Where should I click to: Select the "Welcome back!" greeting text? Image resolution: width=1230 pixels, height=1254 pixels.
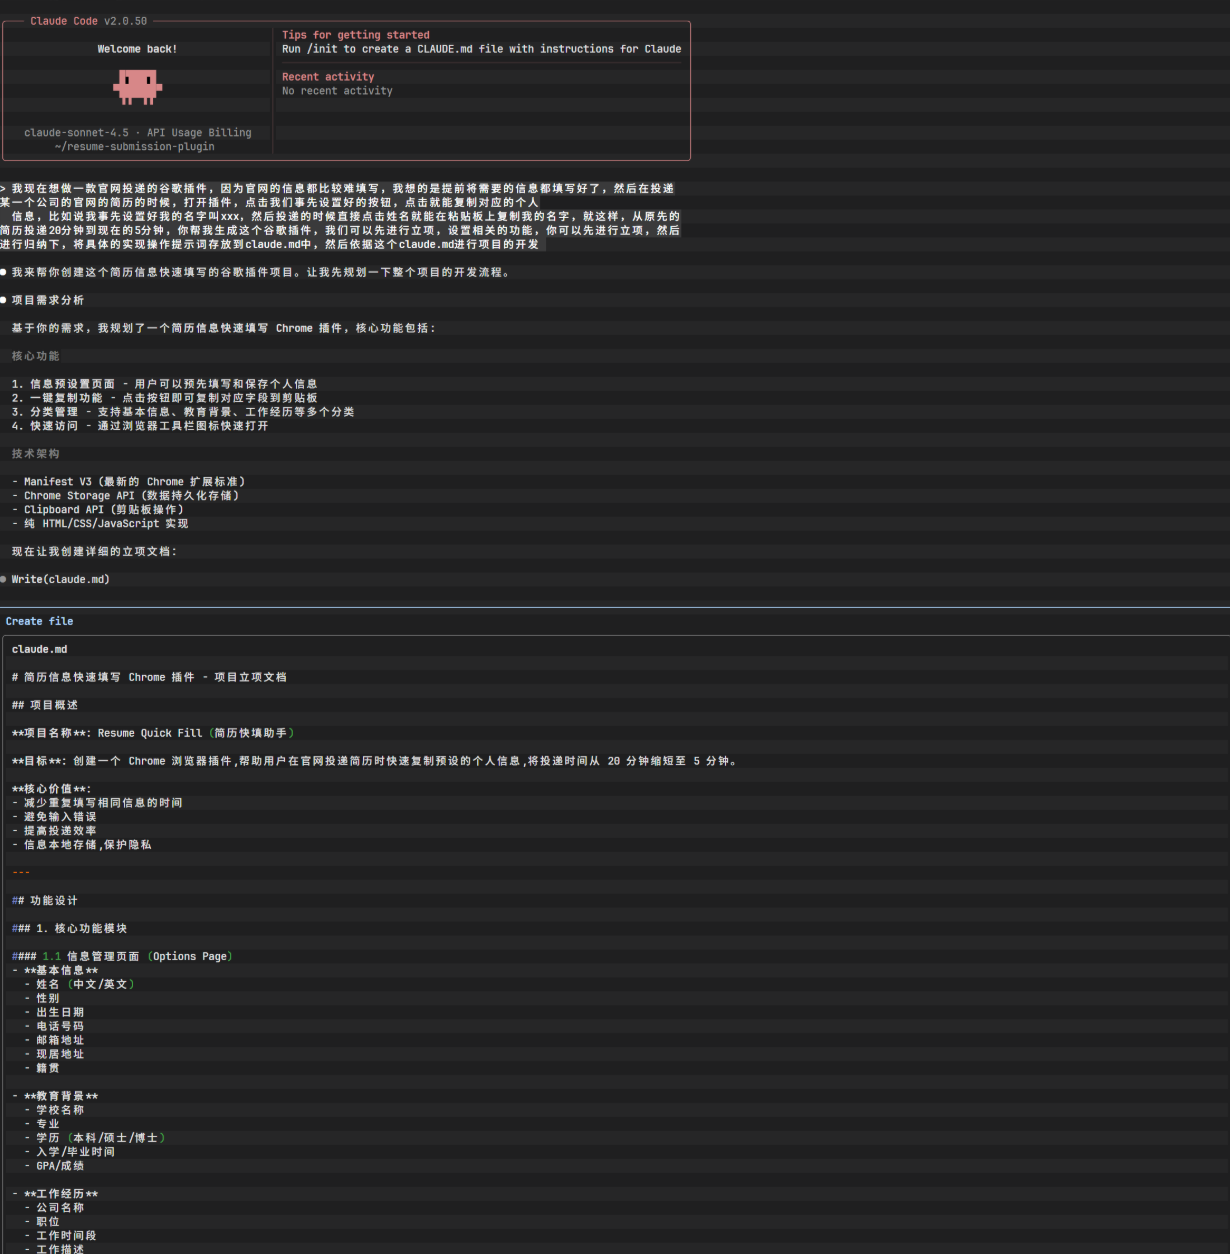tap(137, 49)
